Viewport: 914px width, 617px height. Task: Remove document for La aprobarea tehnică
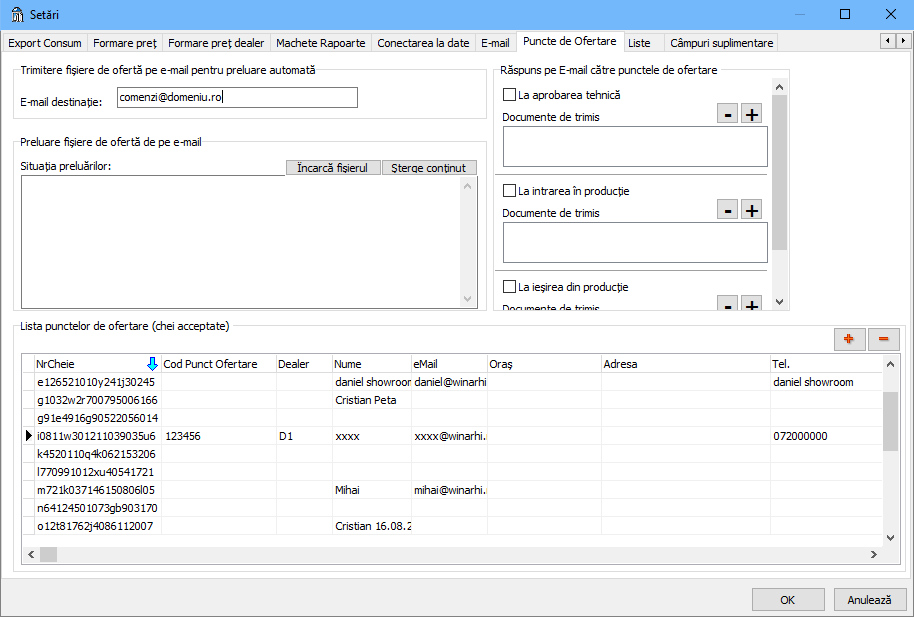click(728, 114)
